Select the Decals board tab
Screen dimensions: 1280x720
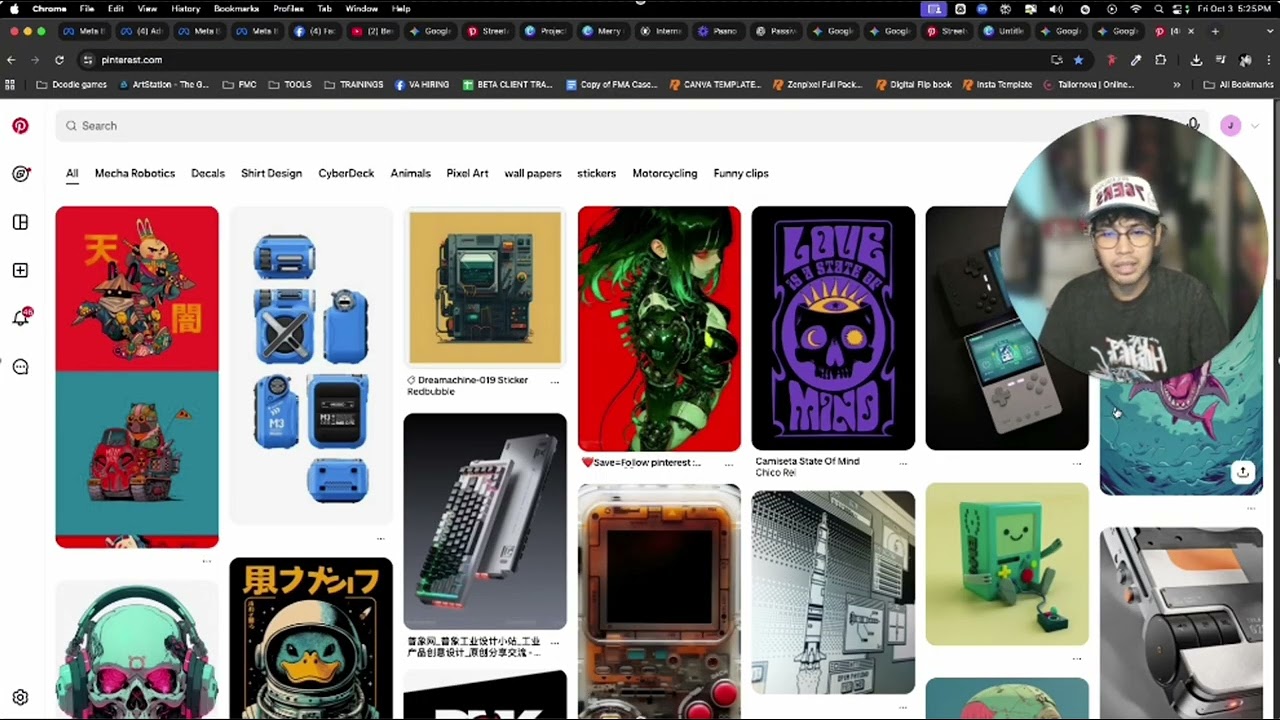point(208,173)
